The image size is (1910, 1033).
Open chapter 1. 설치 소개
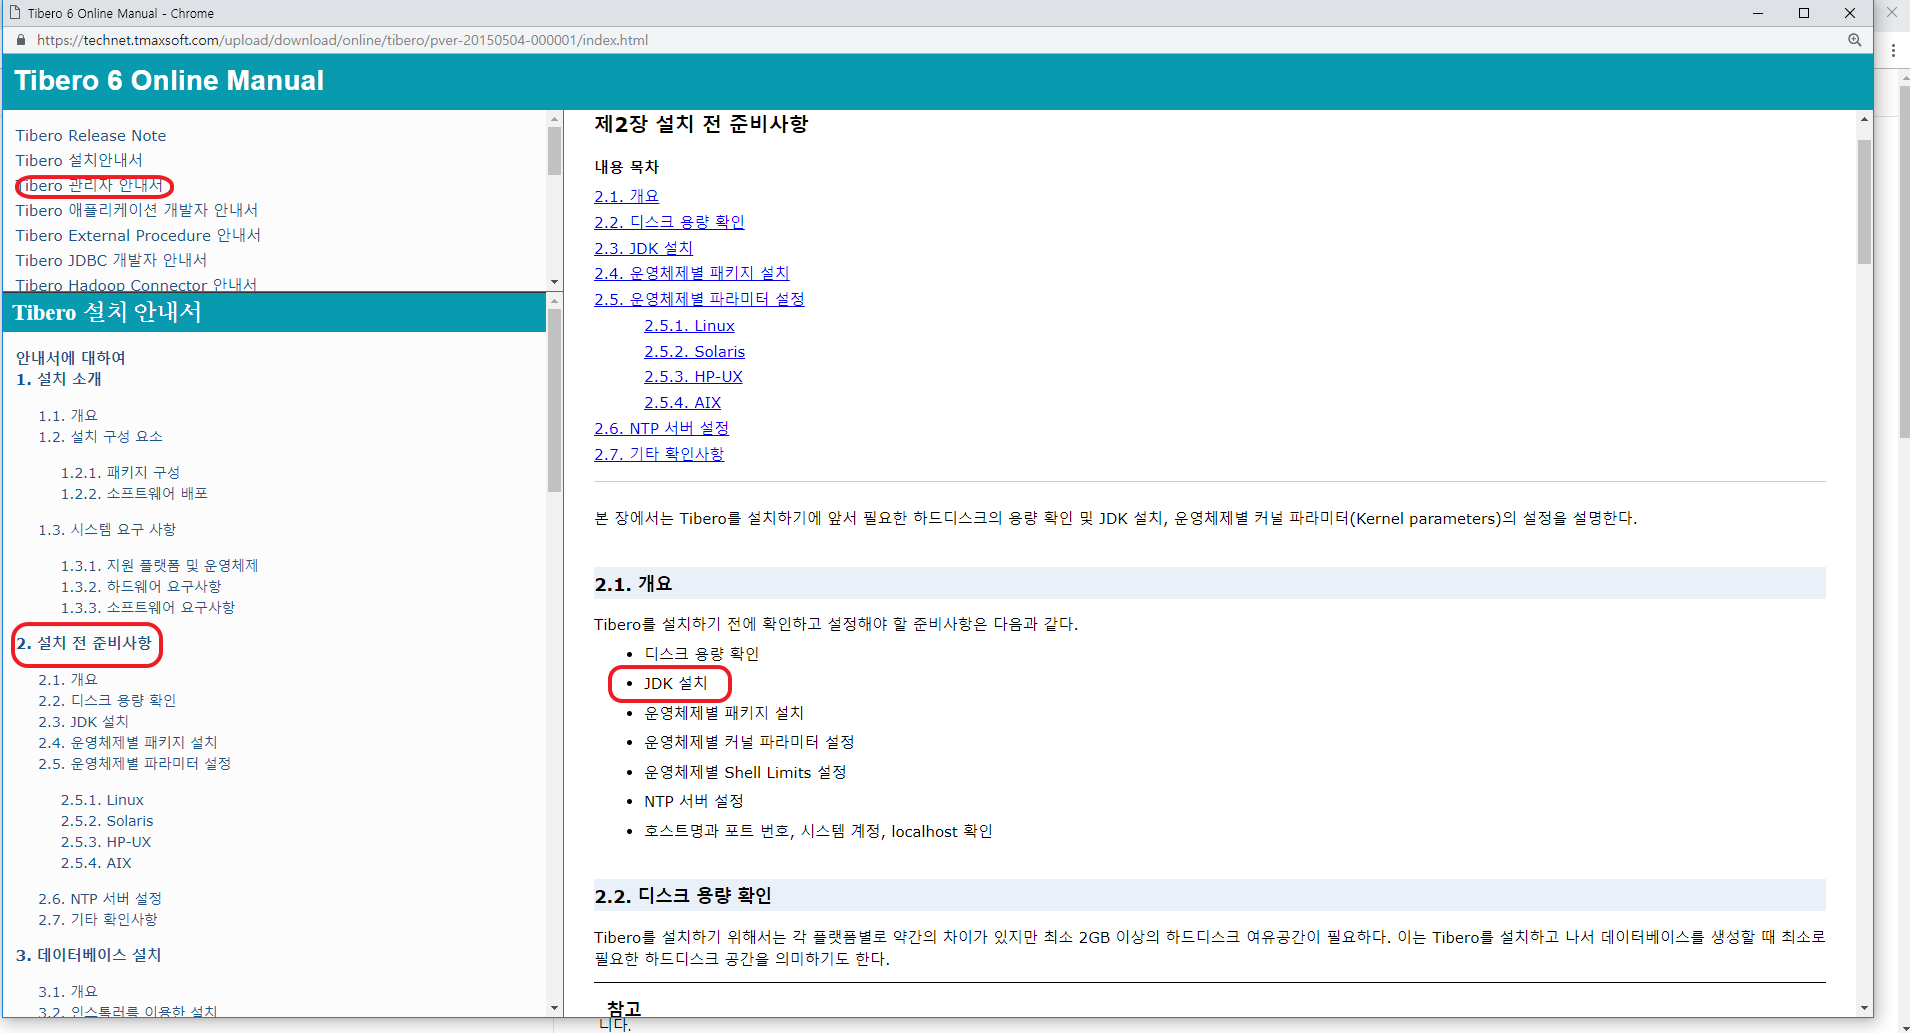coord(58,379)
